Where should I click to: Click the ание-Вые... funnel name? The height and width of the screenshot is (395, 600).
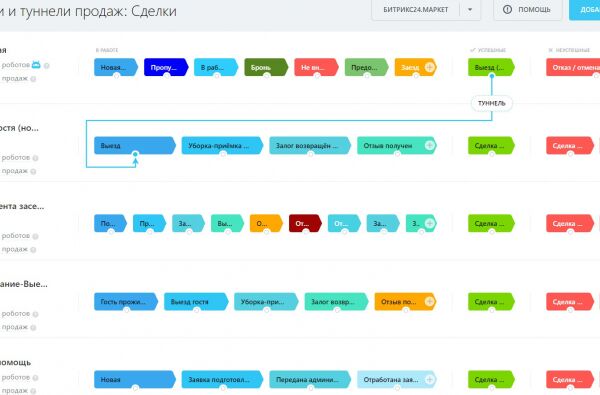[24, 284]
